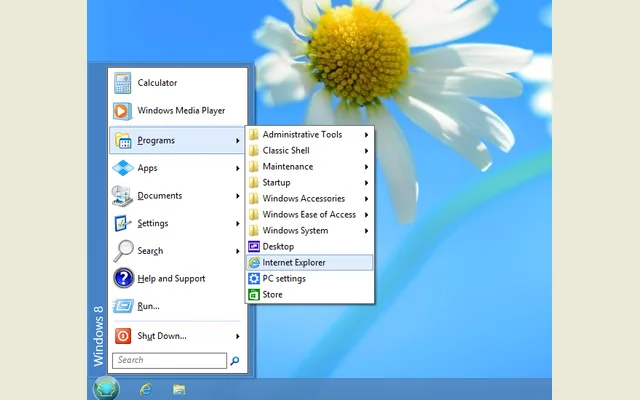
Task: Select the Apps menu entry label
Action: pyautogui.click(x=147, y=168)
